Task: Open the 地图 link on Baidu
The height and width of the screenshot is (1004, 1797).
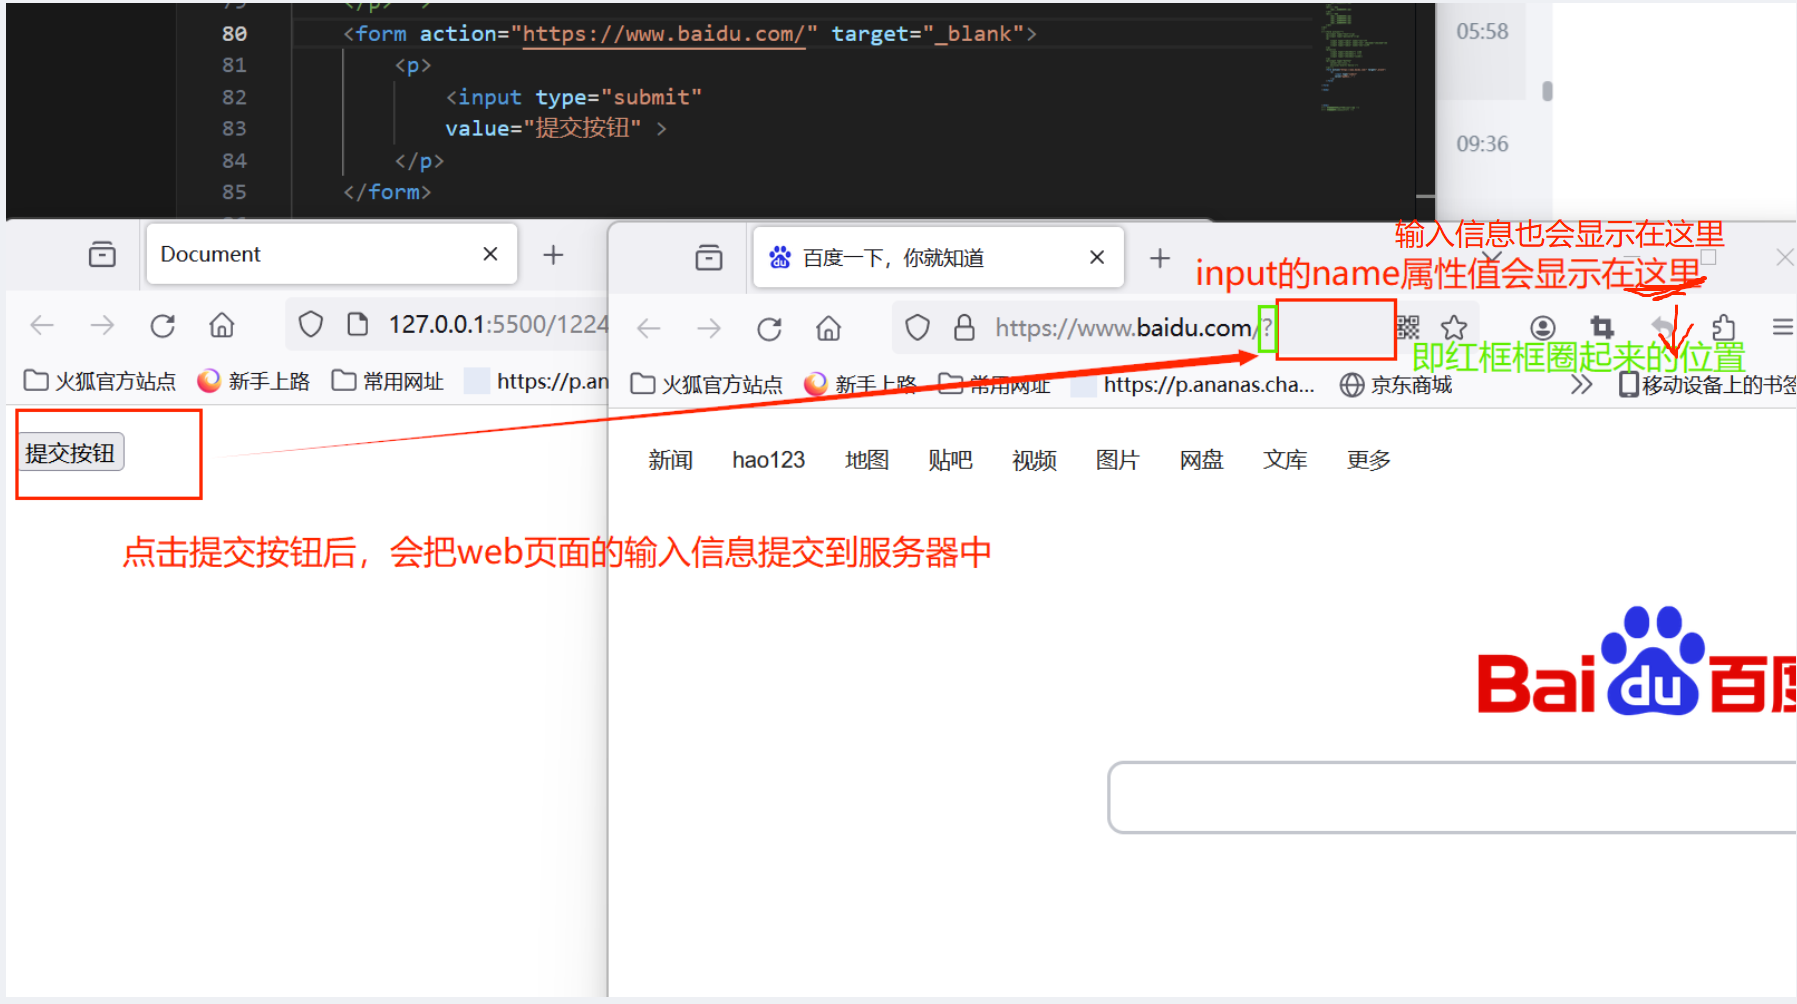Action: (866, 460)
